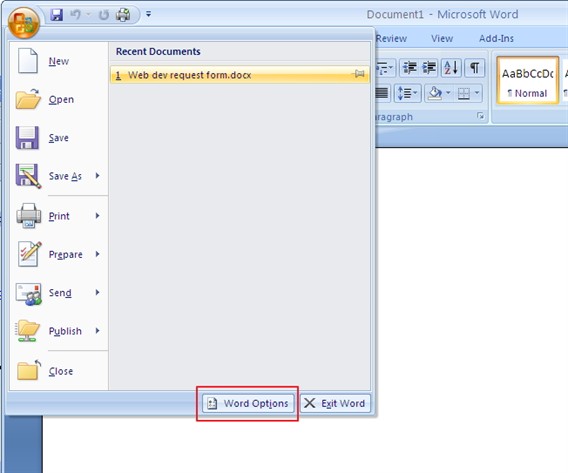568x473 pixels.
Task: Pin Web dev request form.docx to recent list
Action: click(x=359, y=74)
